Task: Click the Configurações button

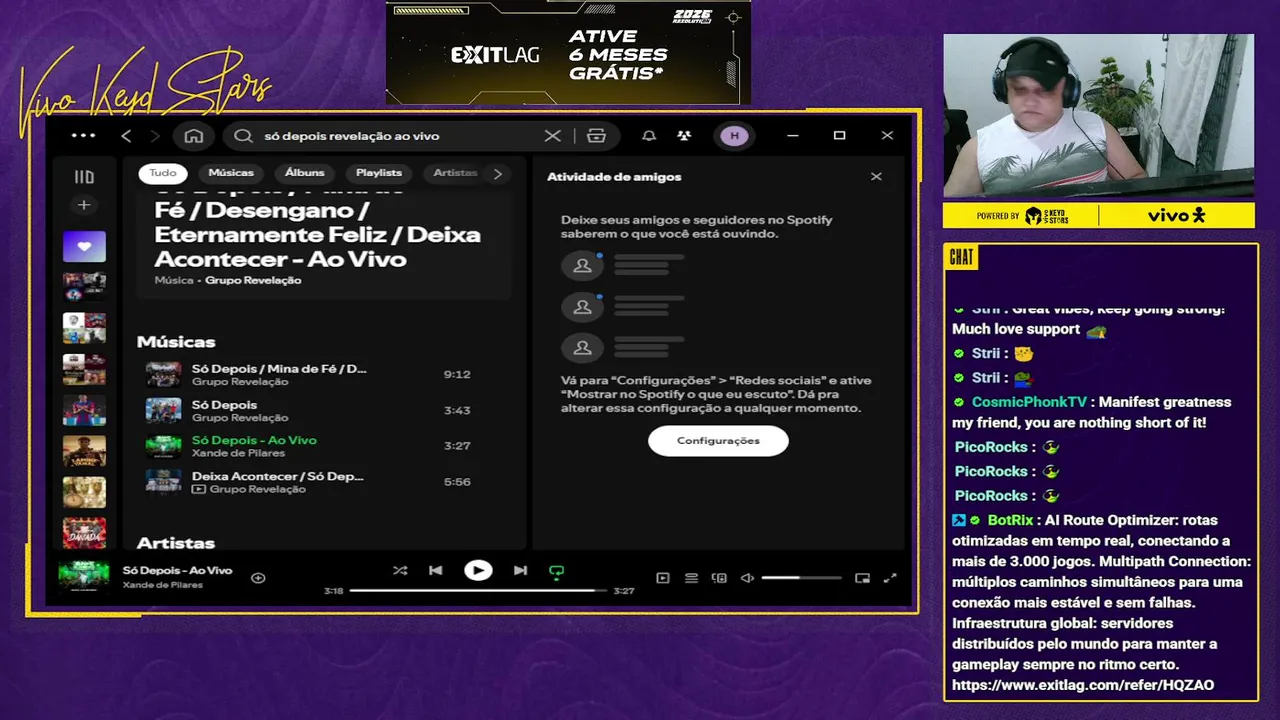Action: 718,441
